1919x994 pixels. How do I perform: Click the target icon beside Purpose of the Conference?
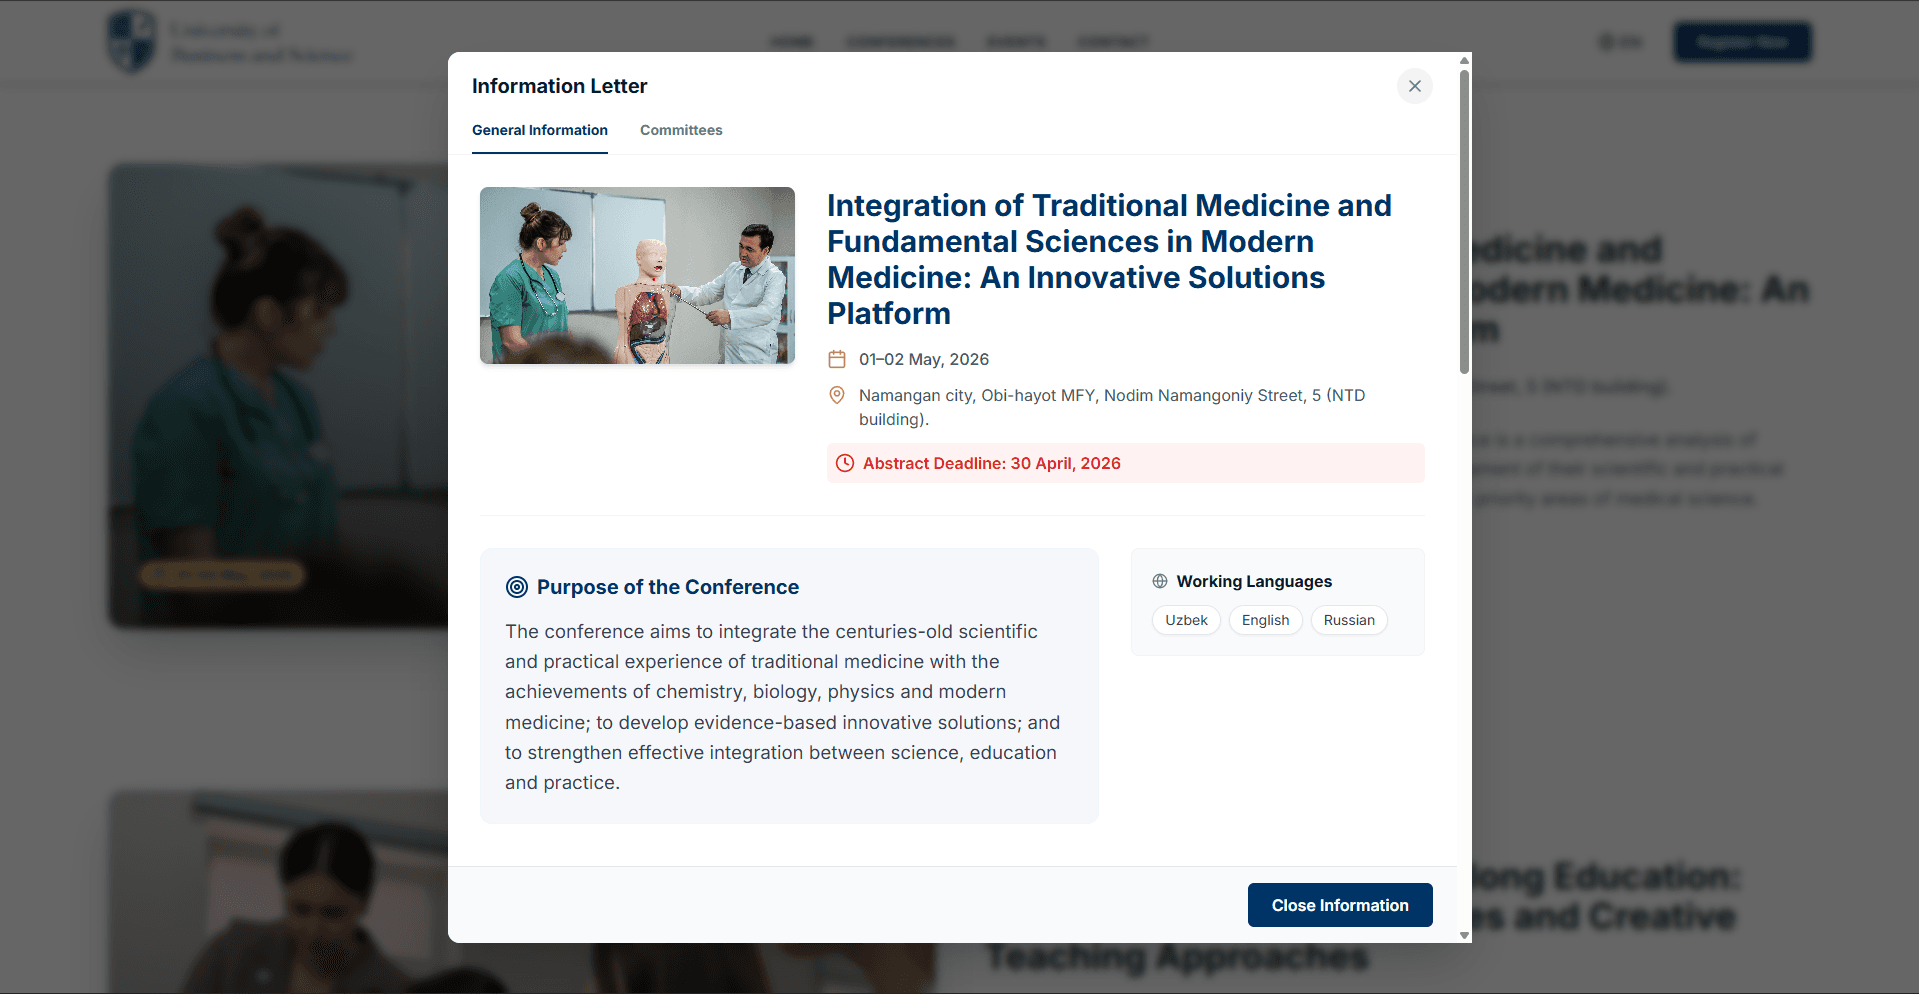pyautogui.click(x=517, y=587)
